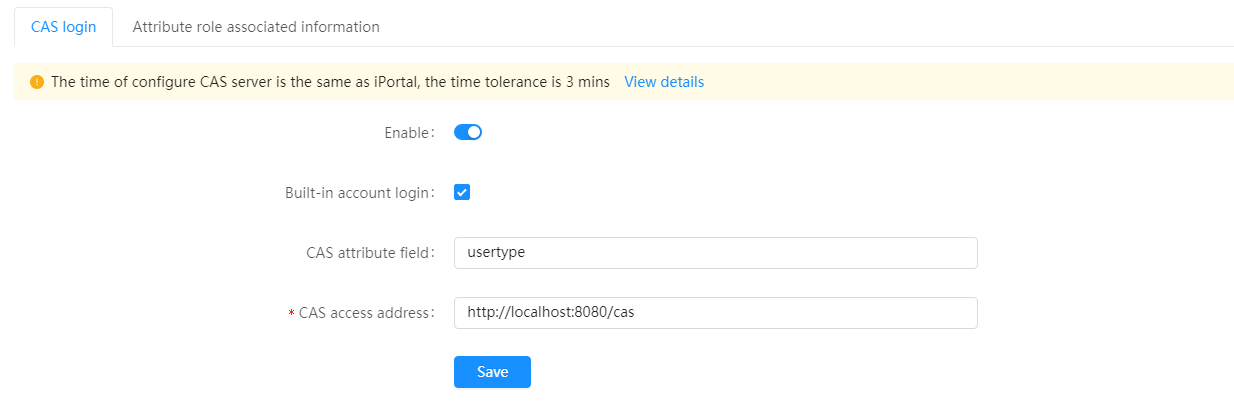Viewport: 1234px width, 404px height.
Task: Open the Attribute role associated information tab
Action: 256,27
